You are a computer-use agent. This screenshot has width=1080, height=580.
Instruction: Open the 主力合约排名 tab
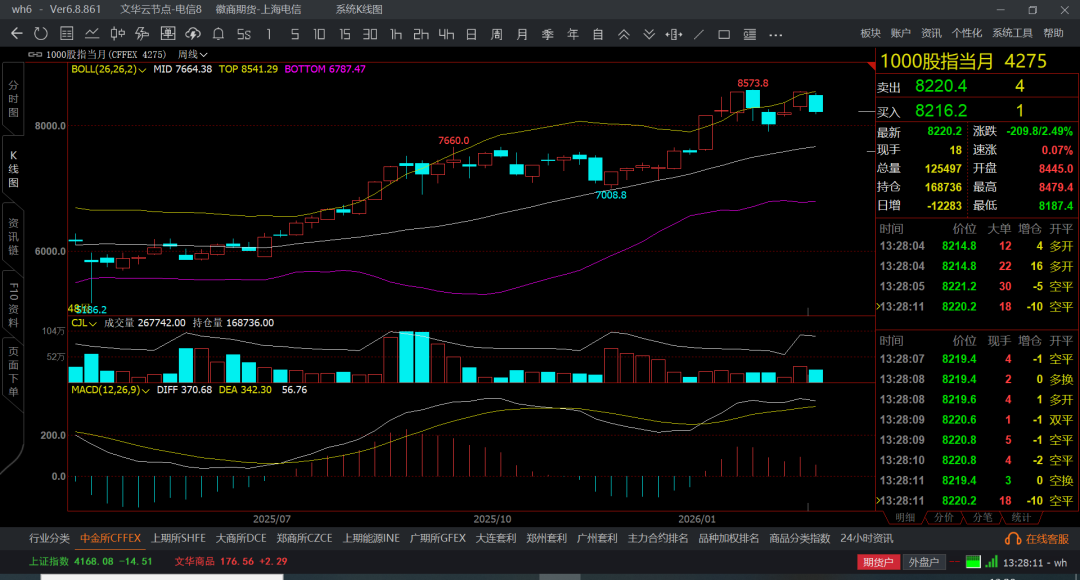(x=658, y=539)
